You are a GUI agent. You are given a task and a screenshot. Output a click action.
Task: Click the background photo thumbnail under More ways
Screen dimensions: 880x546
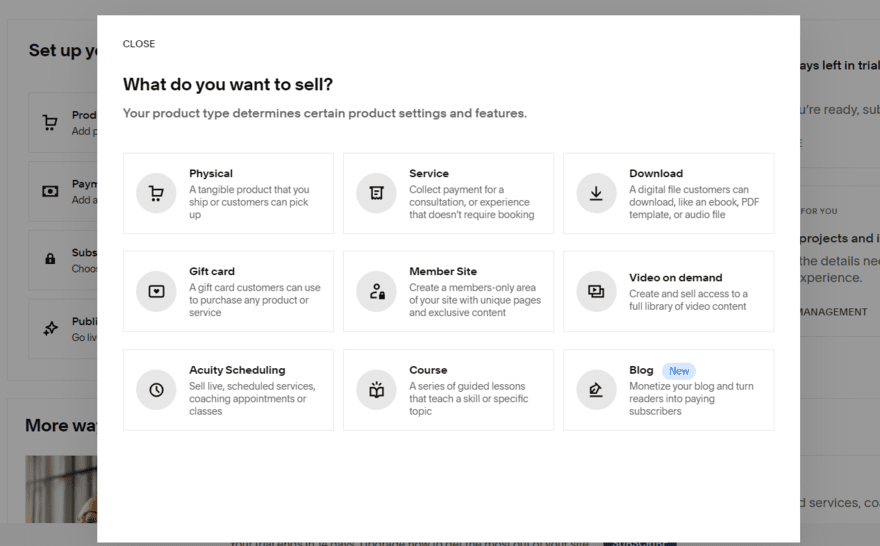[61, 489]
